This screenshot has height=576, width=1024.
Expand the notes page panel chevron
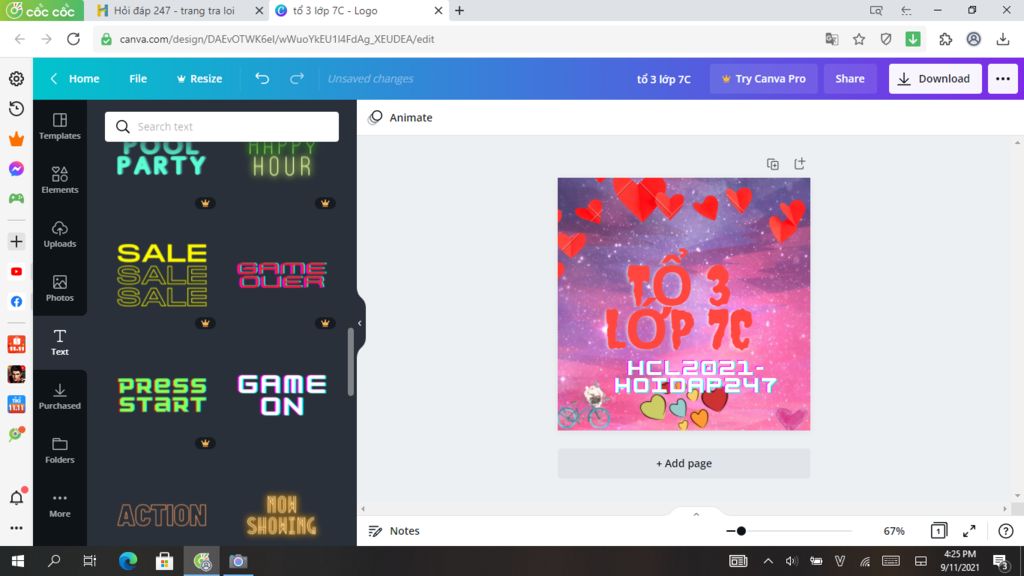pyautogui.click(x=696, y=515)
